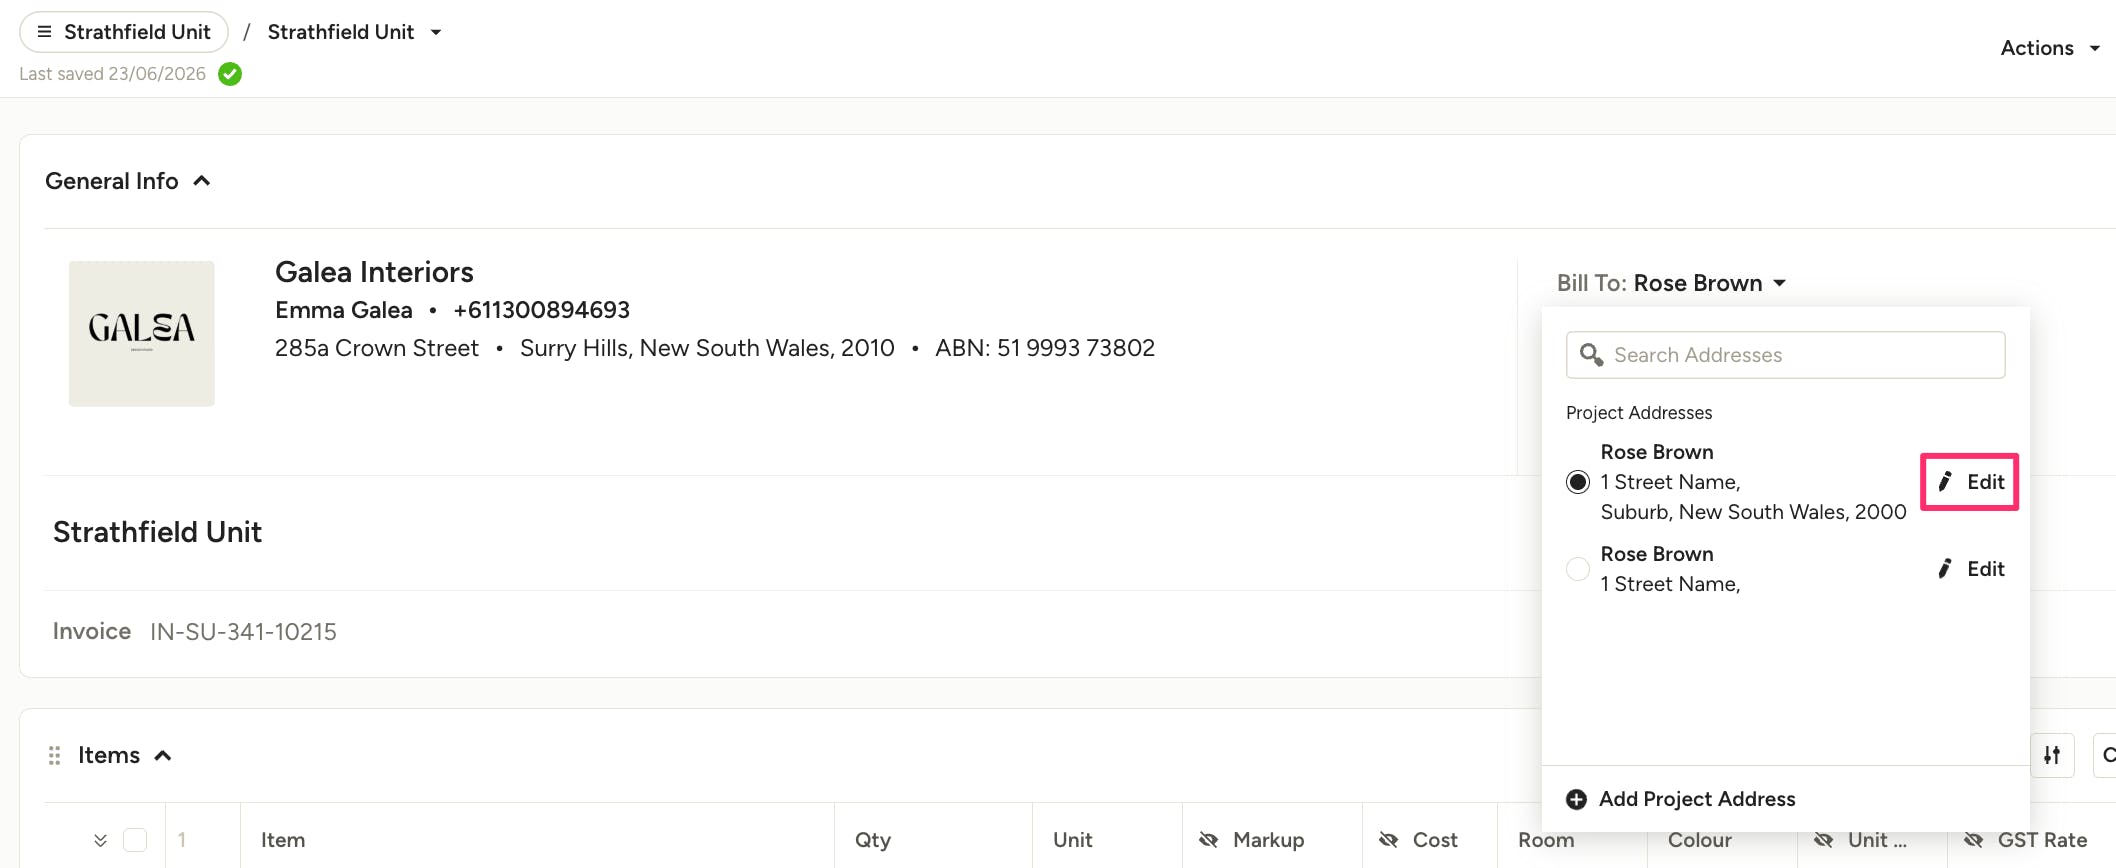Check the select-all items checkbox
Image resolution: width=2116 pixels, height=868 pixels.
135,840
